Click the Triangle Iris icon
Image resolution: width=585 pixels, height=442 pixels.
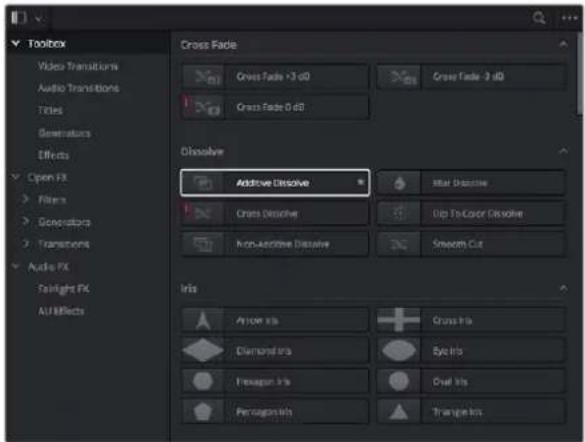click(399, 412)
